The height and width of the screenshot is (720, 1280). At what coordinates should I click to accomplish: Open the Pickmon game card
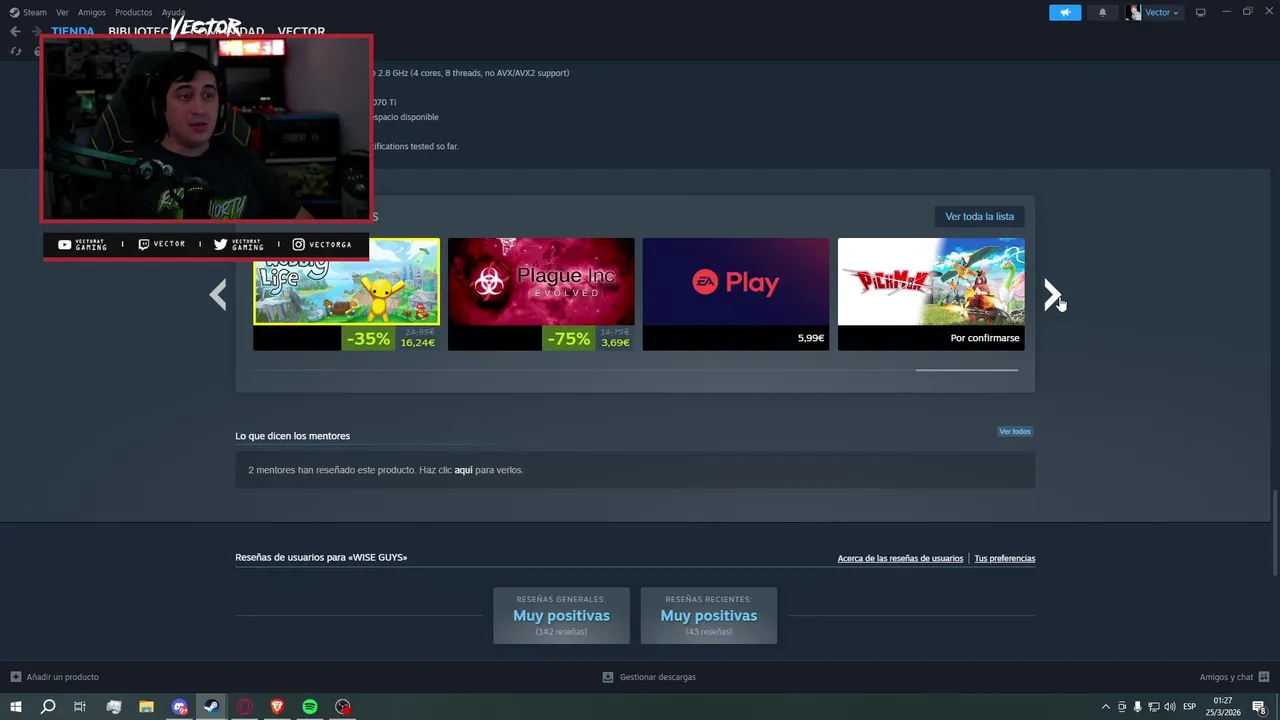(931, 294)
